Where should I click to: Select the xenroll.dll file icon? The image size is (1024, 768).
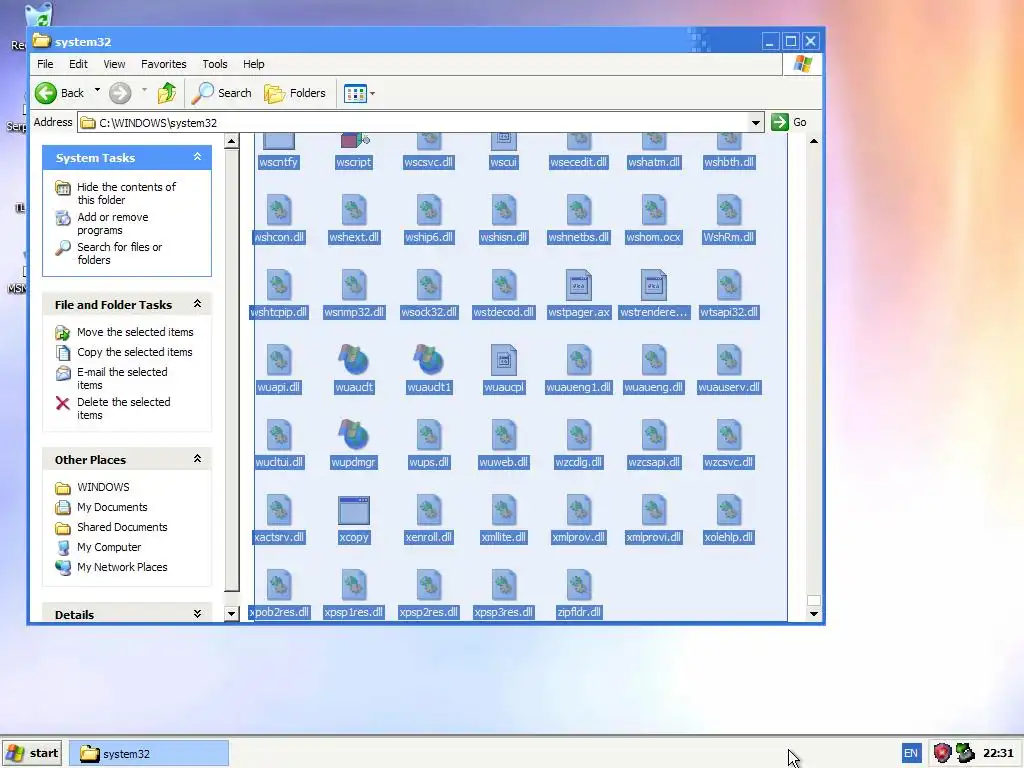(x=428, y=511)
